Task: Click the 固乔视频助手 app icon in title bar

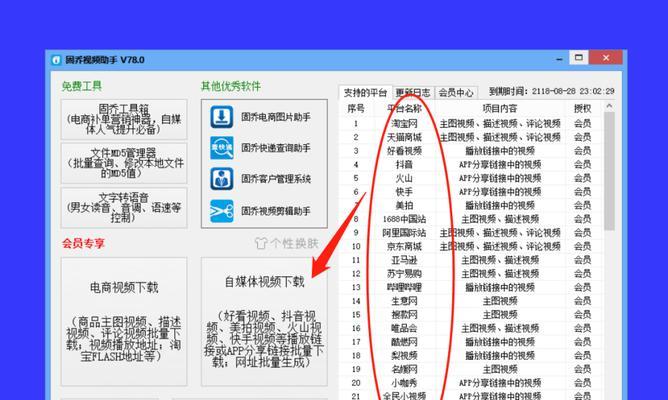Action: [56, 60]
